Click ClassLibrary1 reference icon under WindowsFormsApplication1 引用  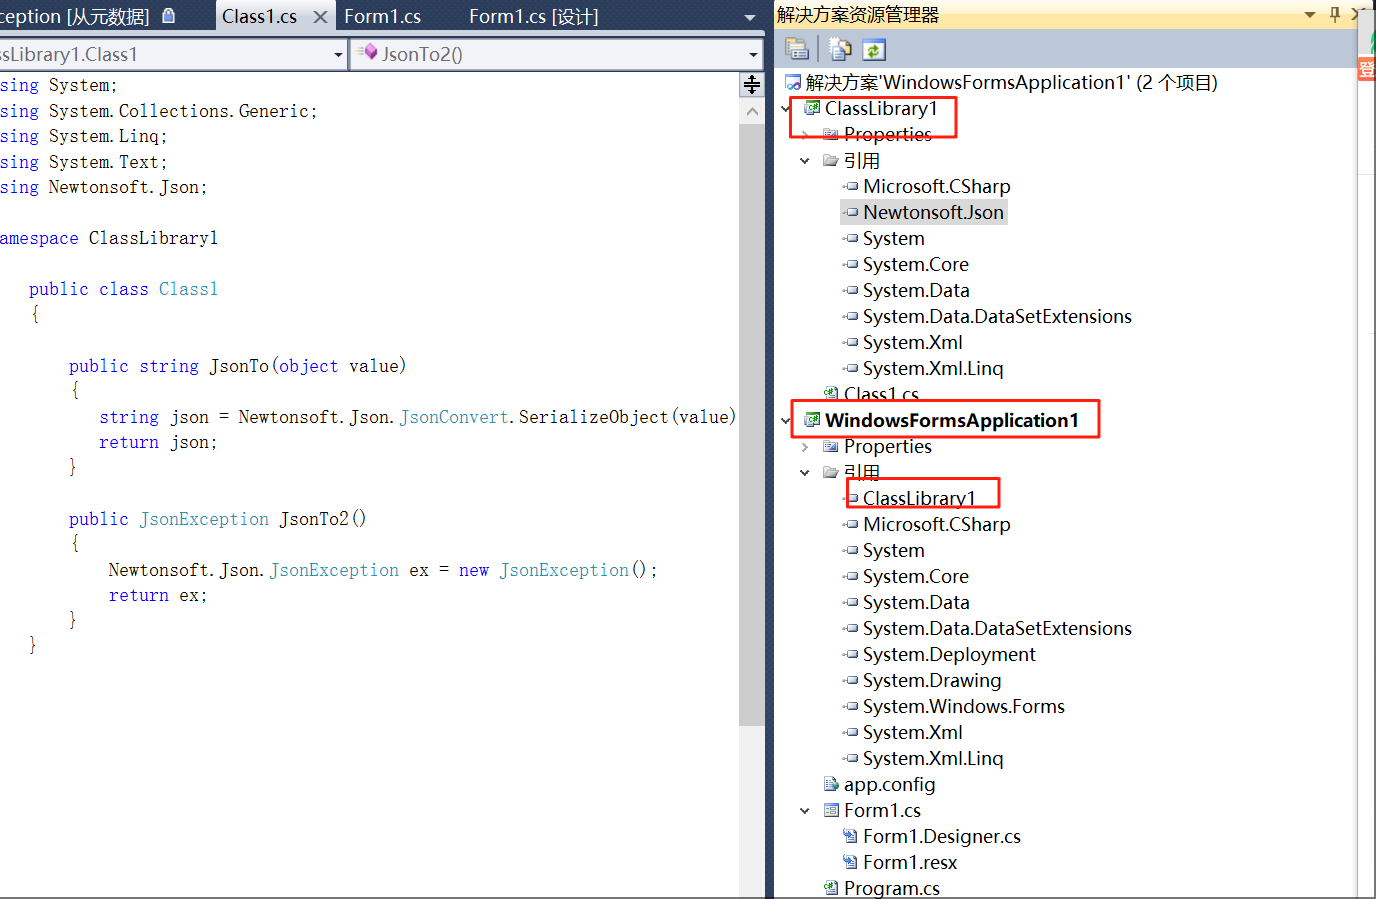click(x=852, y=498)
